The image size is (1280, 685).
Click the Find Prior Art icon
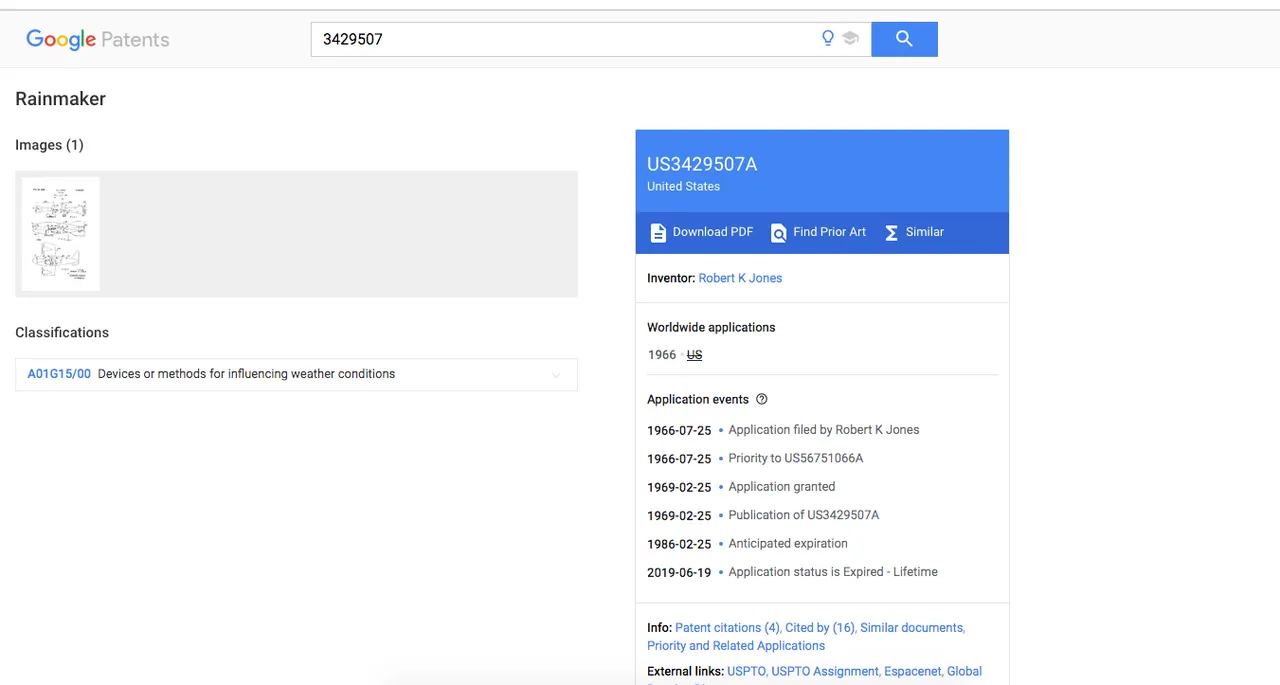pos(778,233)
